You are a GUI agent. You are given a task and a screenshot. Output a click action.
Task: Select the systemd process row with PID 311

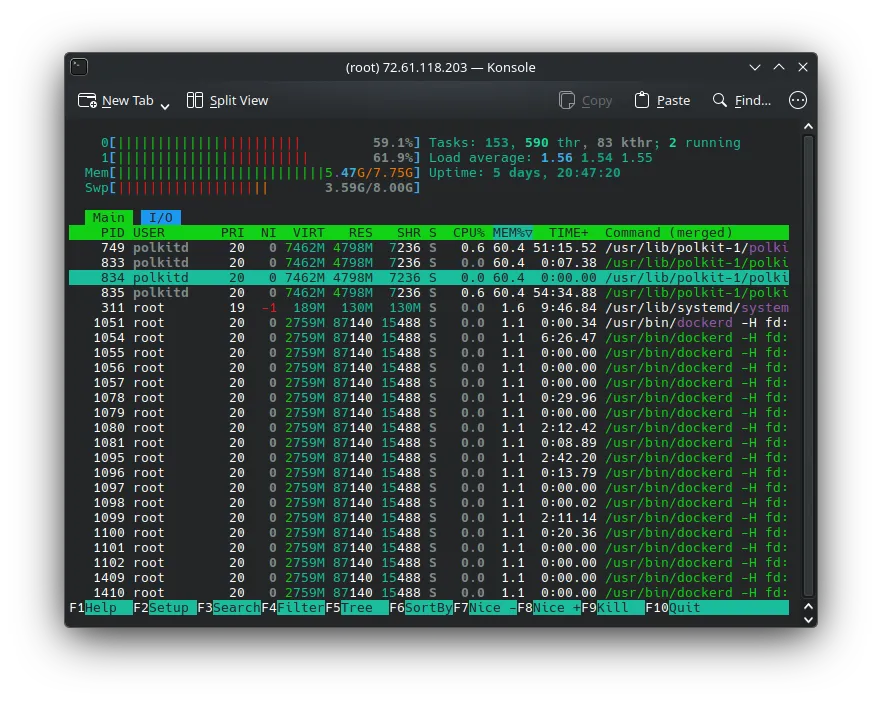pos(400,307)
